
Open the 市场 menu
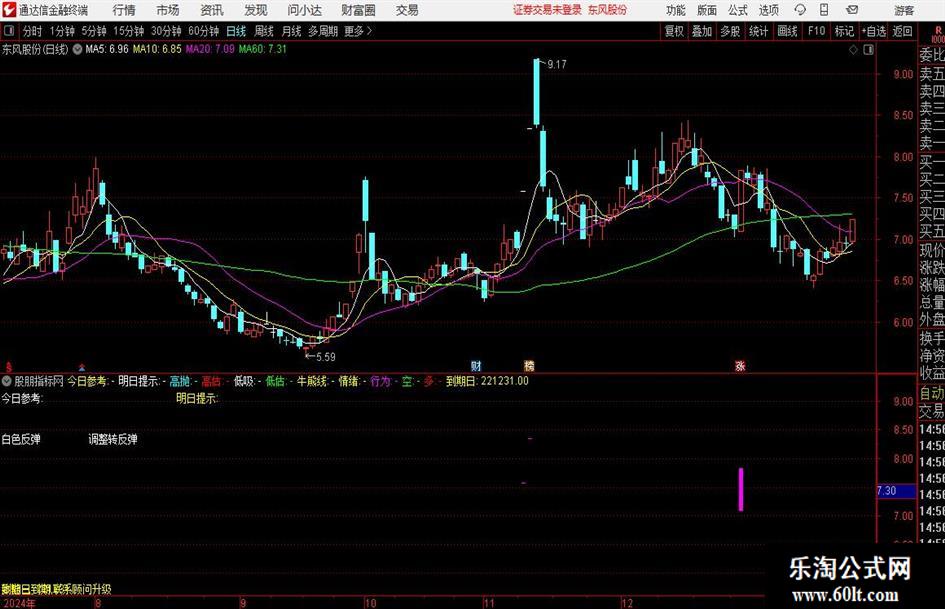tap(168, 10)
